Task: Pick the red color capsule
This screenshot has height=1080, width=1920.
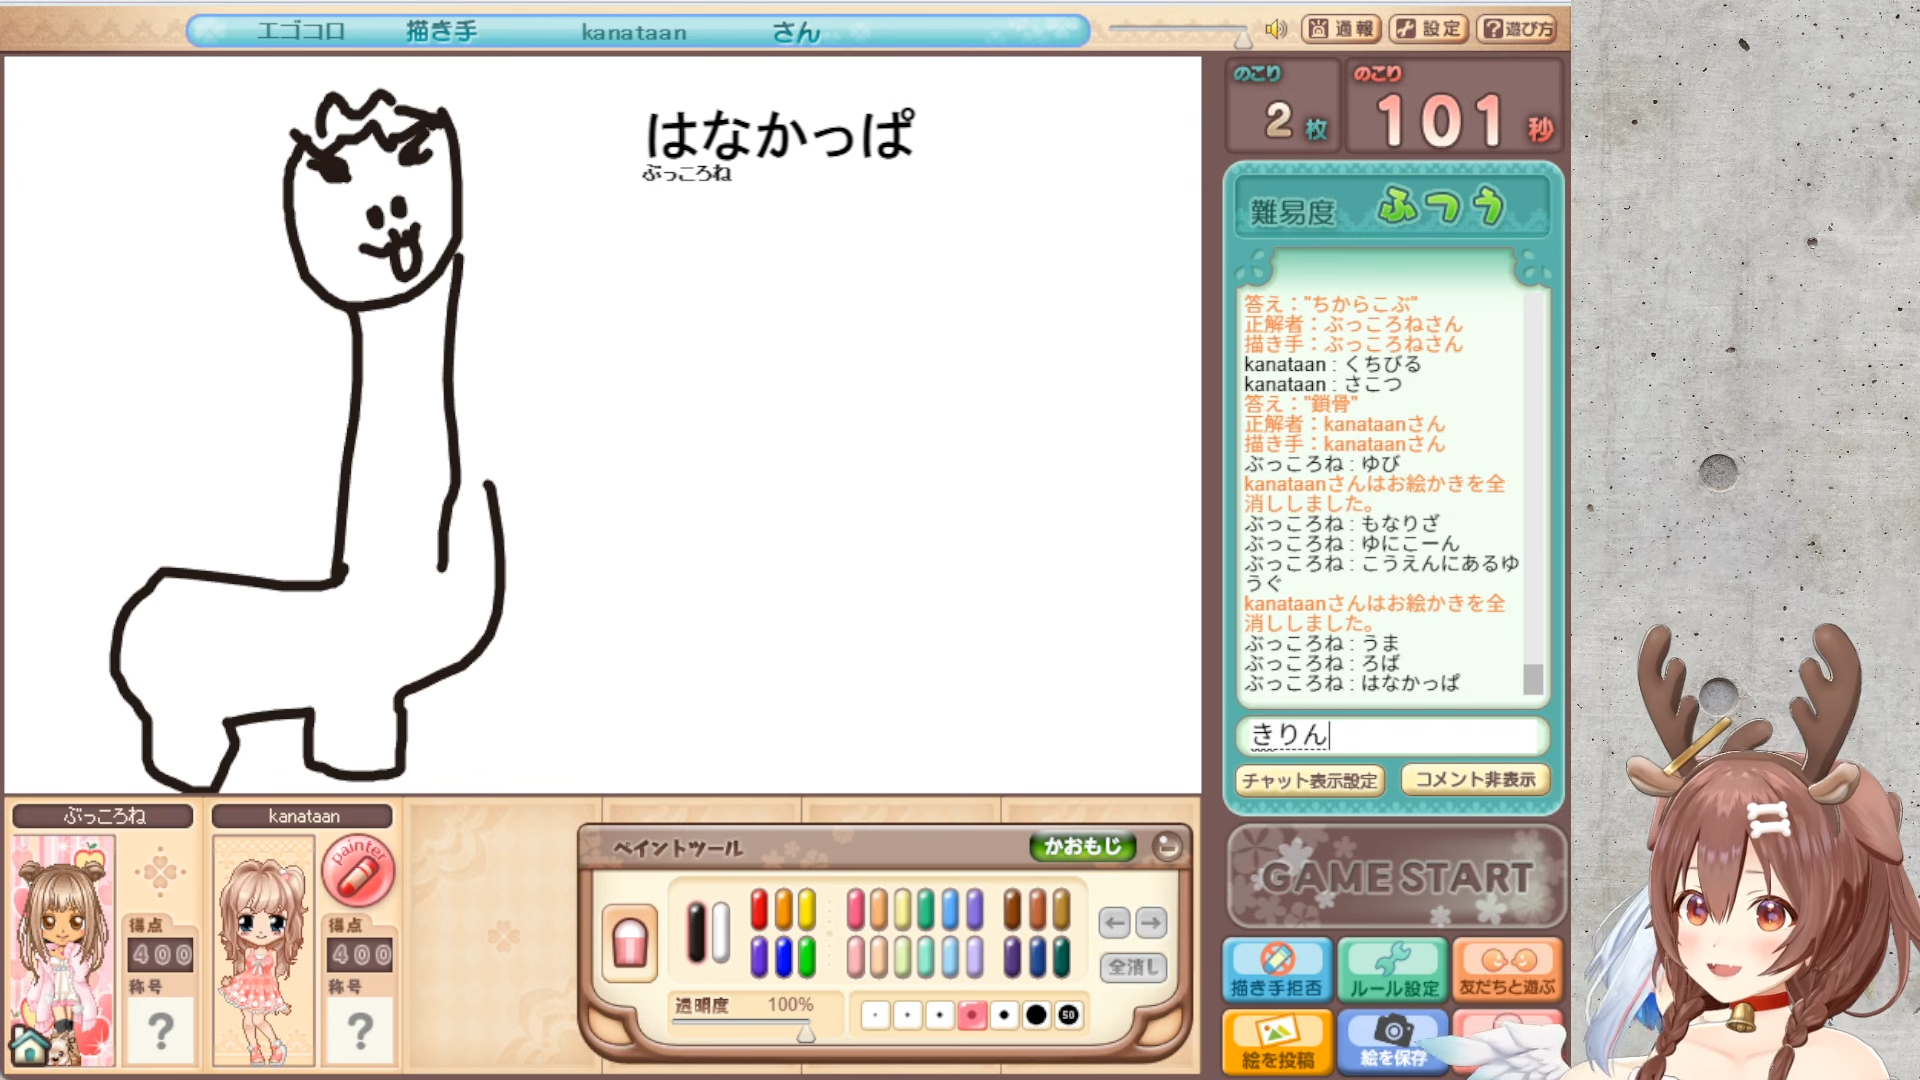Action: 759,910
